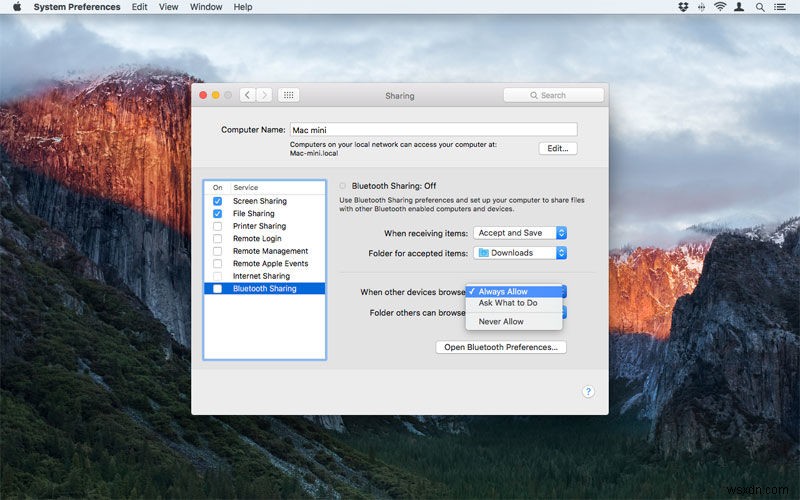Go forward with the right arrow button
The image size is (800, 500).
(x=264, y=95)
